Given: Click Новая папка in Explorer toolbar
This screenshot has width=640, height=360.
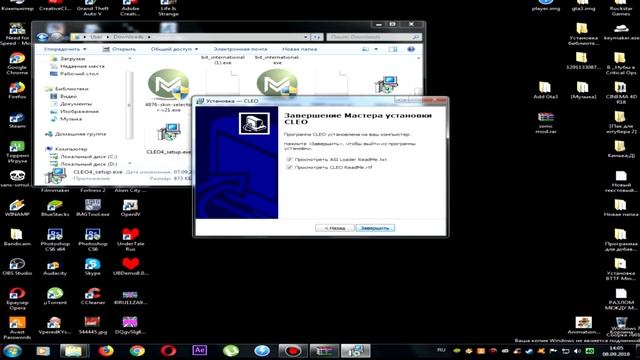Looking at the screenshot, I should (299, 49).
